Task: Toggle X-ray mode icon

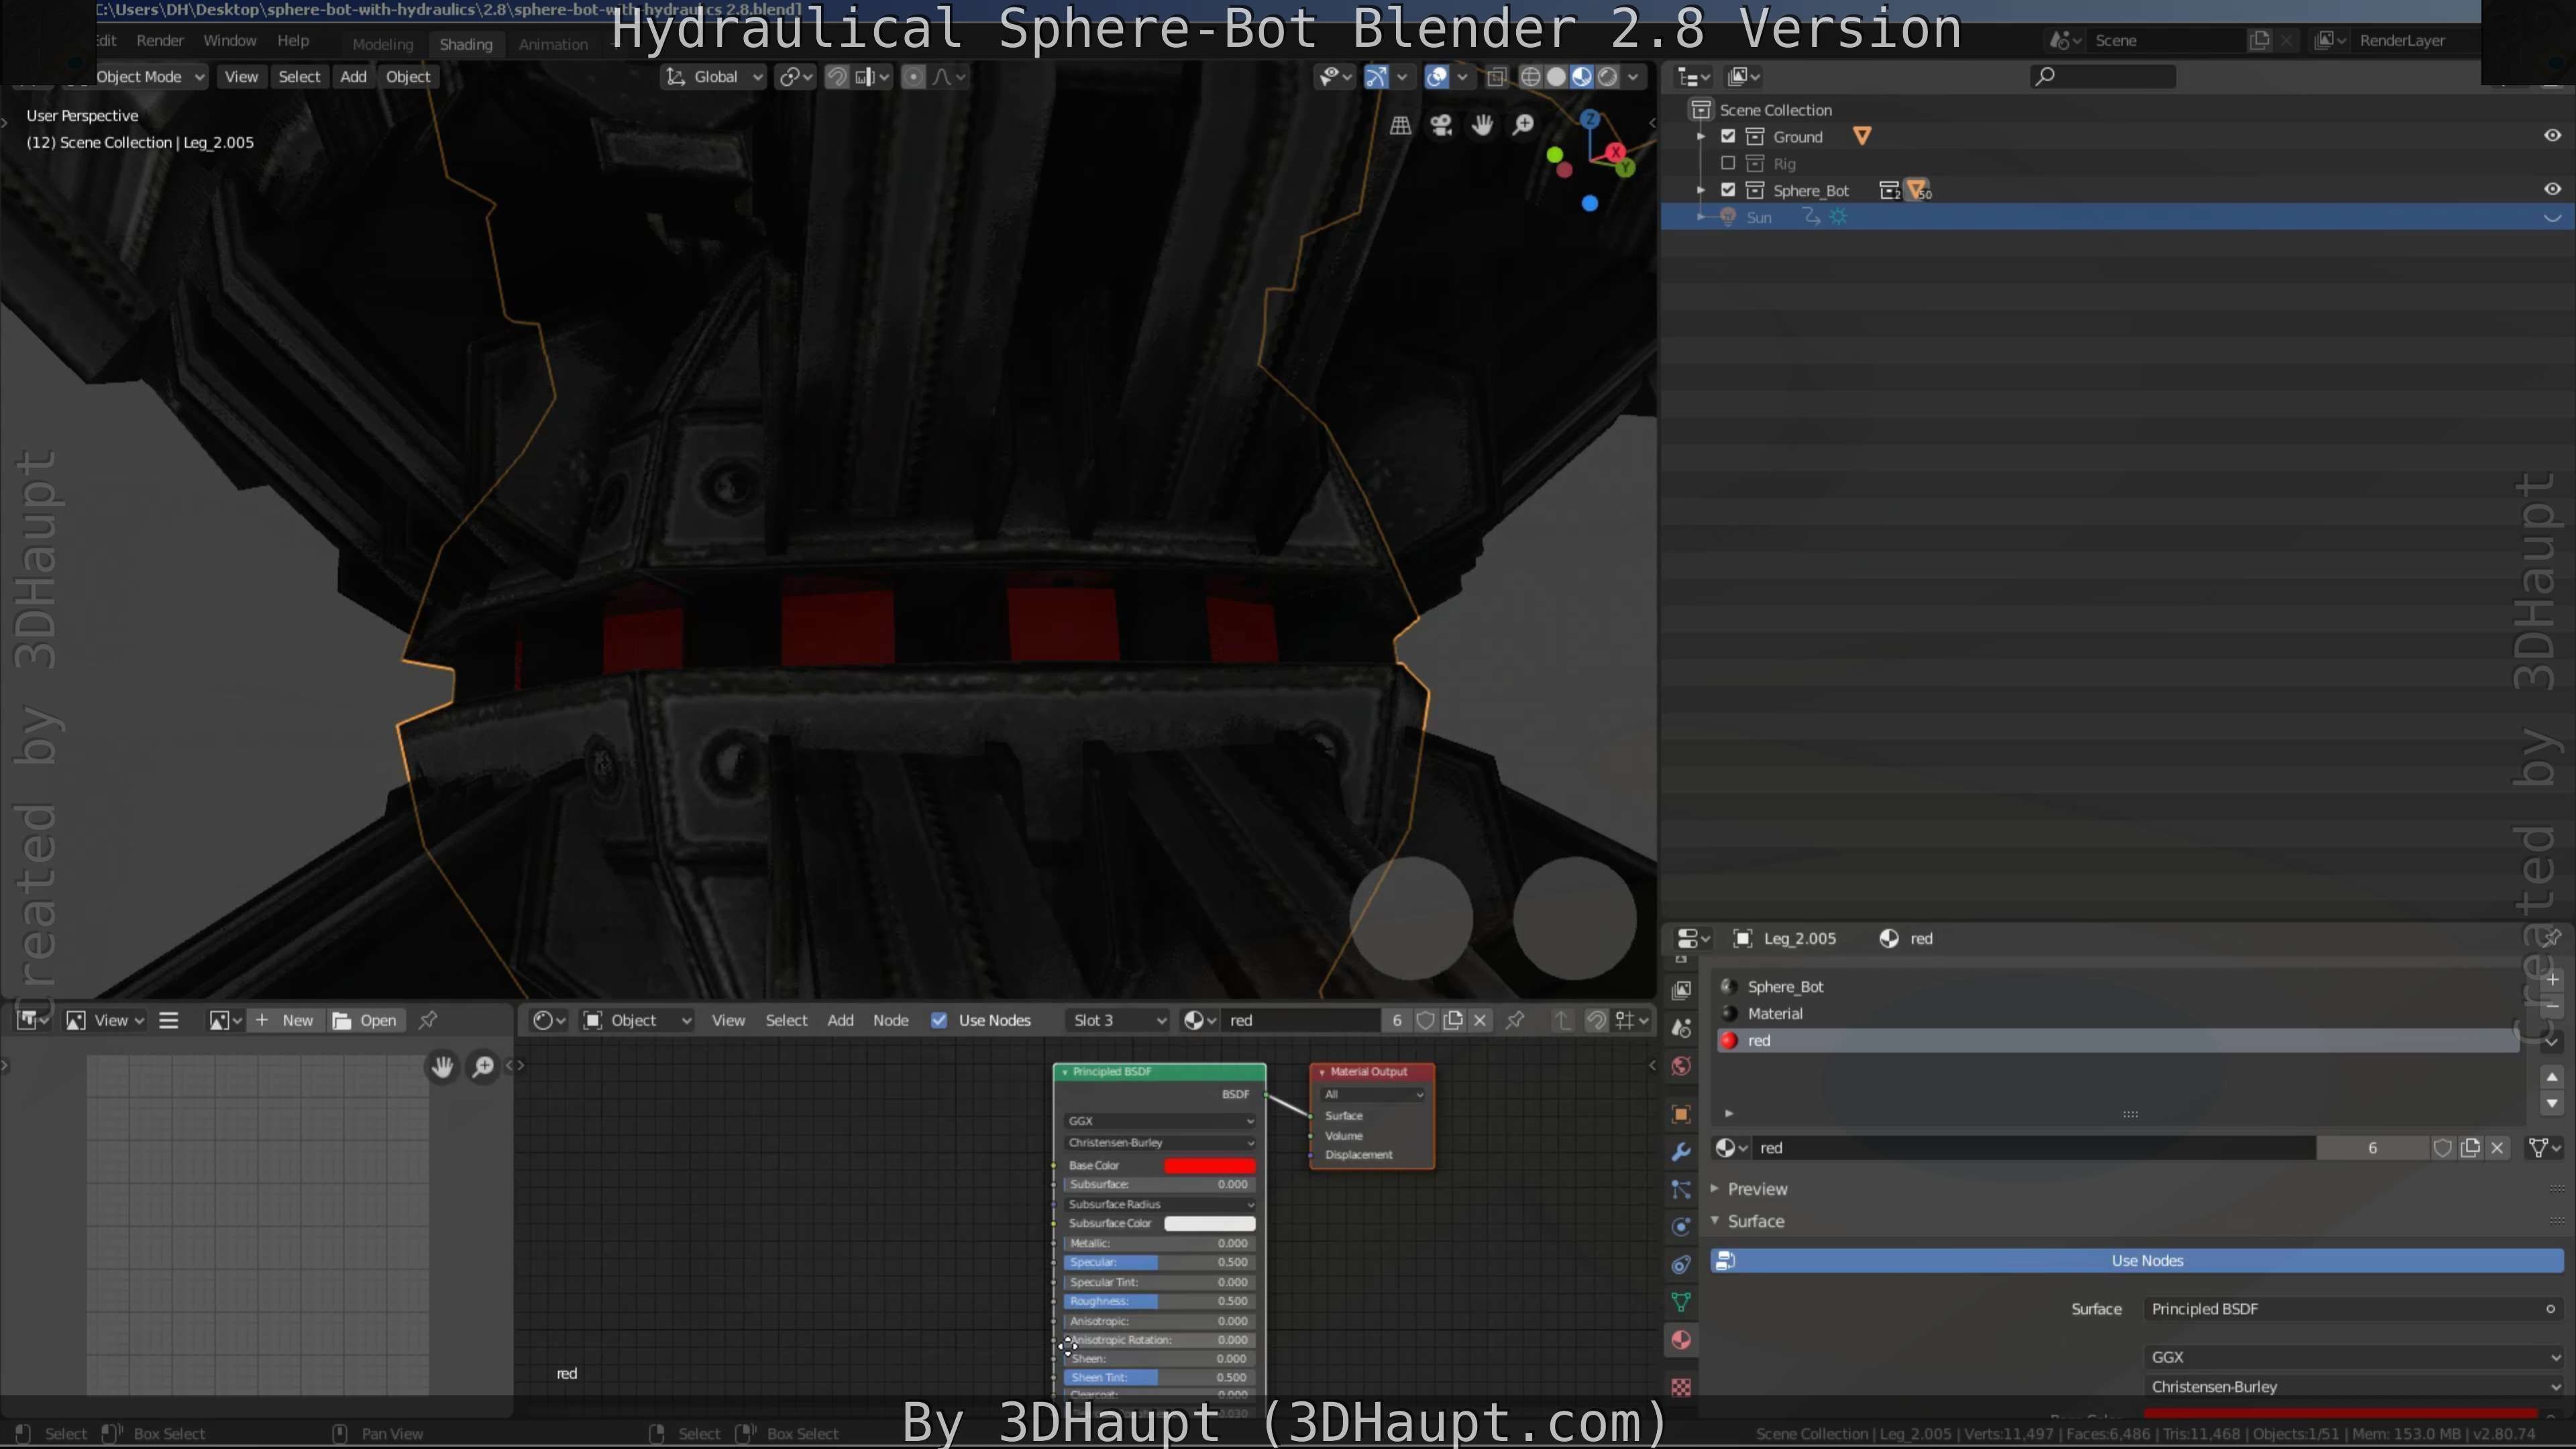Action: (1496, 77)
